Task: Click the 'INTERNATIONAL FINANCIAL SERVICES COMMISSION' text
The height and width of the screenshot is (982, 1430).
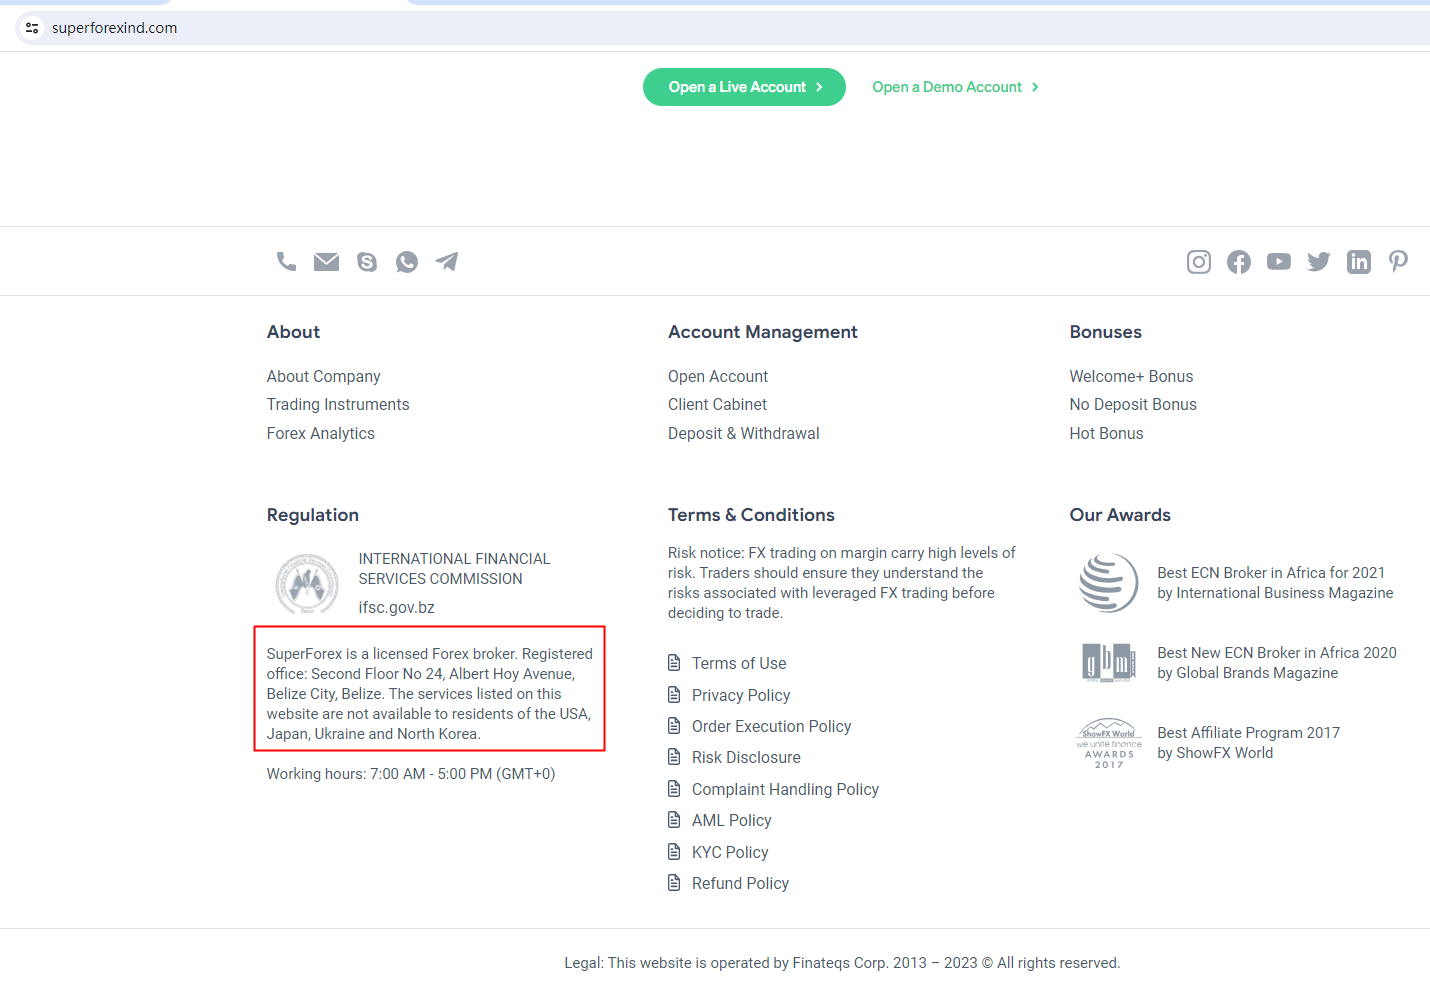Action: coord(454,569)
